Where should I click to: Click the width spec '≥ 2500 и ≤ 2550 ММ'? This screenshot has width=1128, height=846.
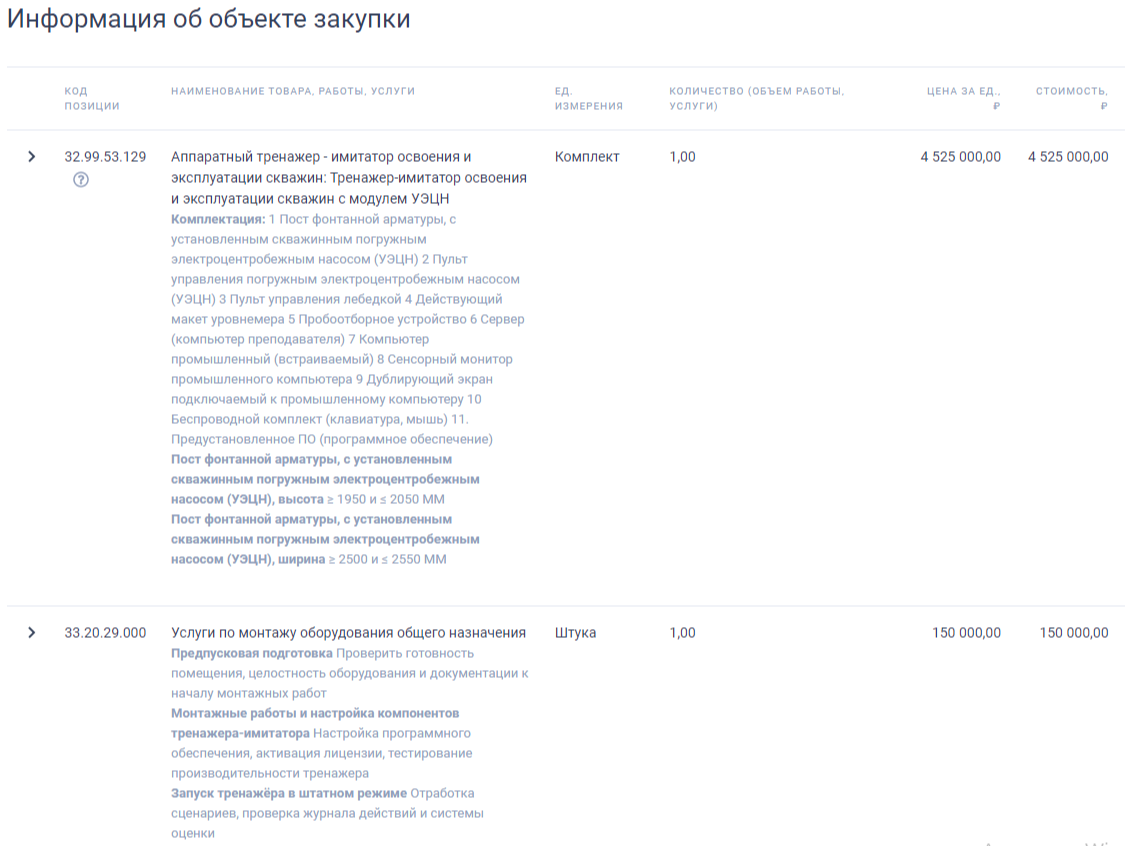388,560
